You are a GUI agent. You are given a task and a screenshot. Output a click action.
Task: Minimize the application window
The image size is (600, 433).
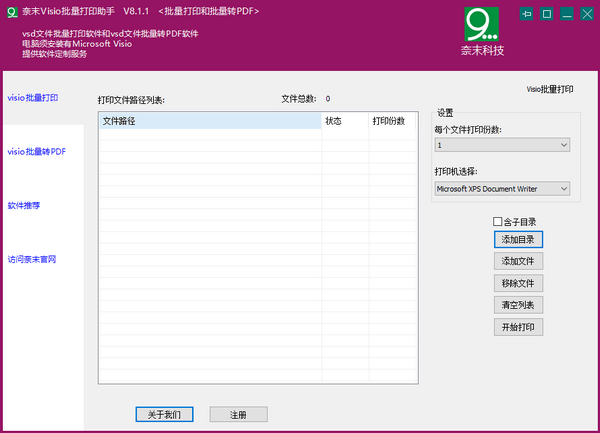[567, 14]
